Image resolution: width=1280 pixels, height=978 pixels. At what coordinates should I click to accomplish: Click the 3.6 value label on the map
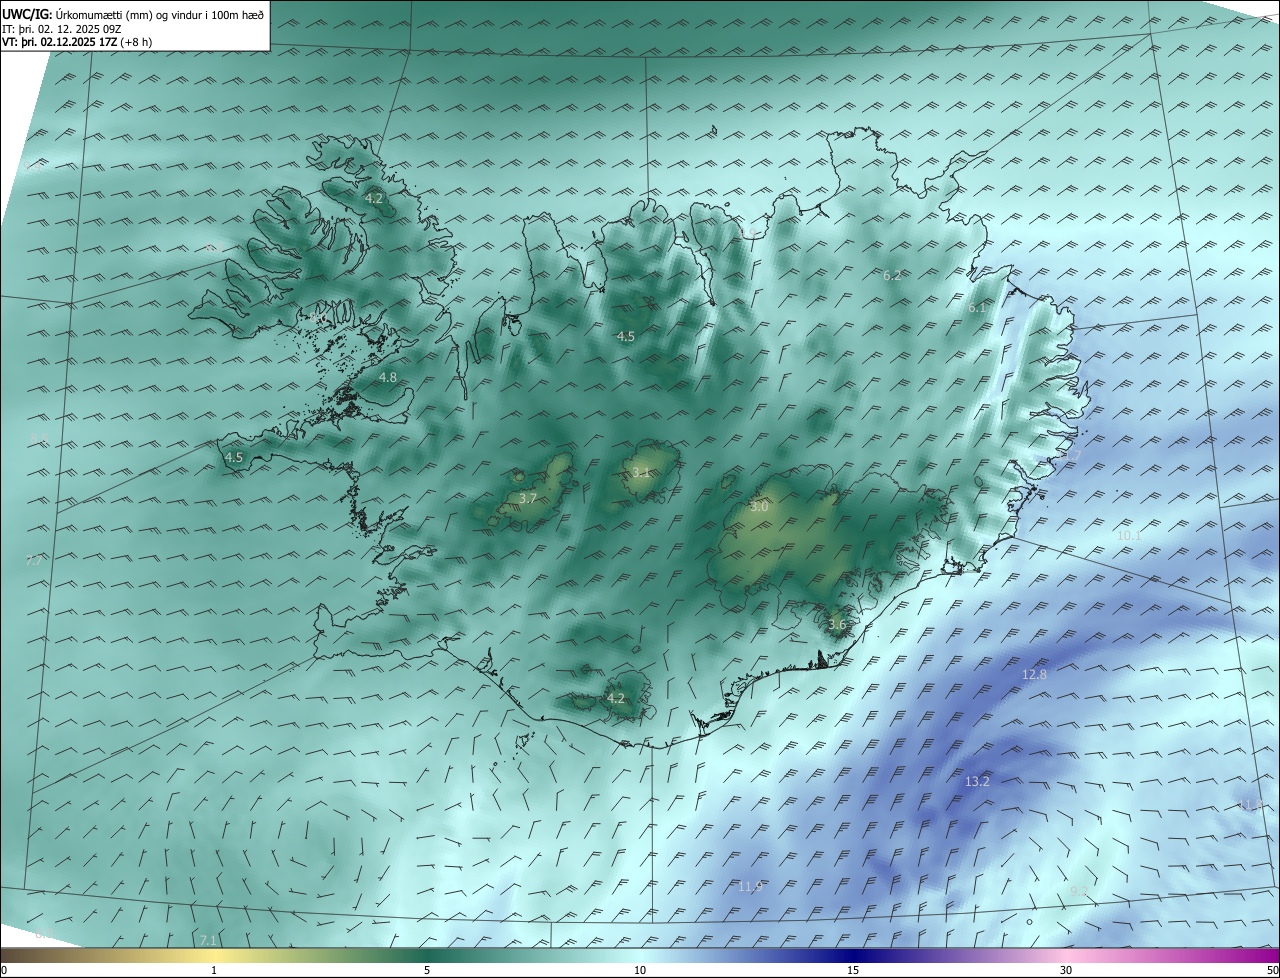click(x=837, y=625)
